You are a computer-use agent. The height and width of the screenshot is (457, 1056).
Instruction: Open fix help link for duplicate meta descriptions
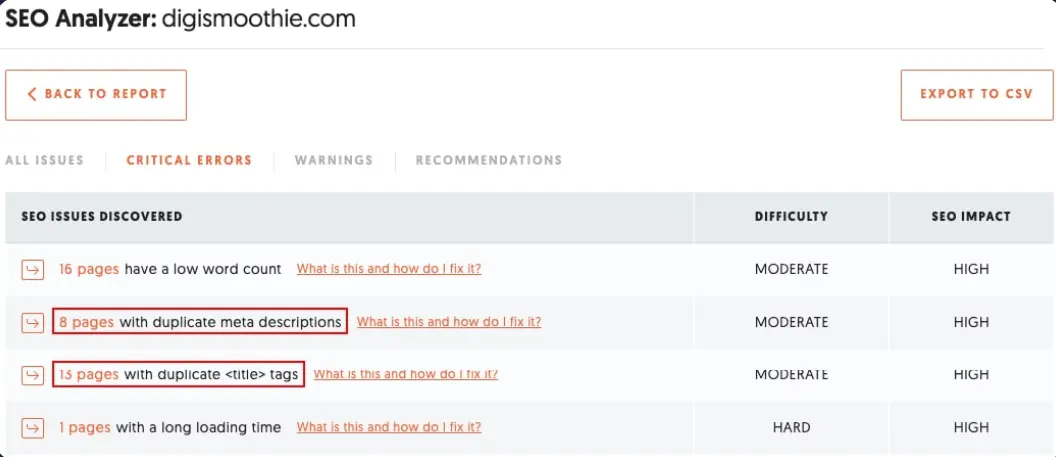click(449, 322)
